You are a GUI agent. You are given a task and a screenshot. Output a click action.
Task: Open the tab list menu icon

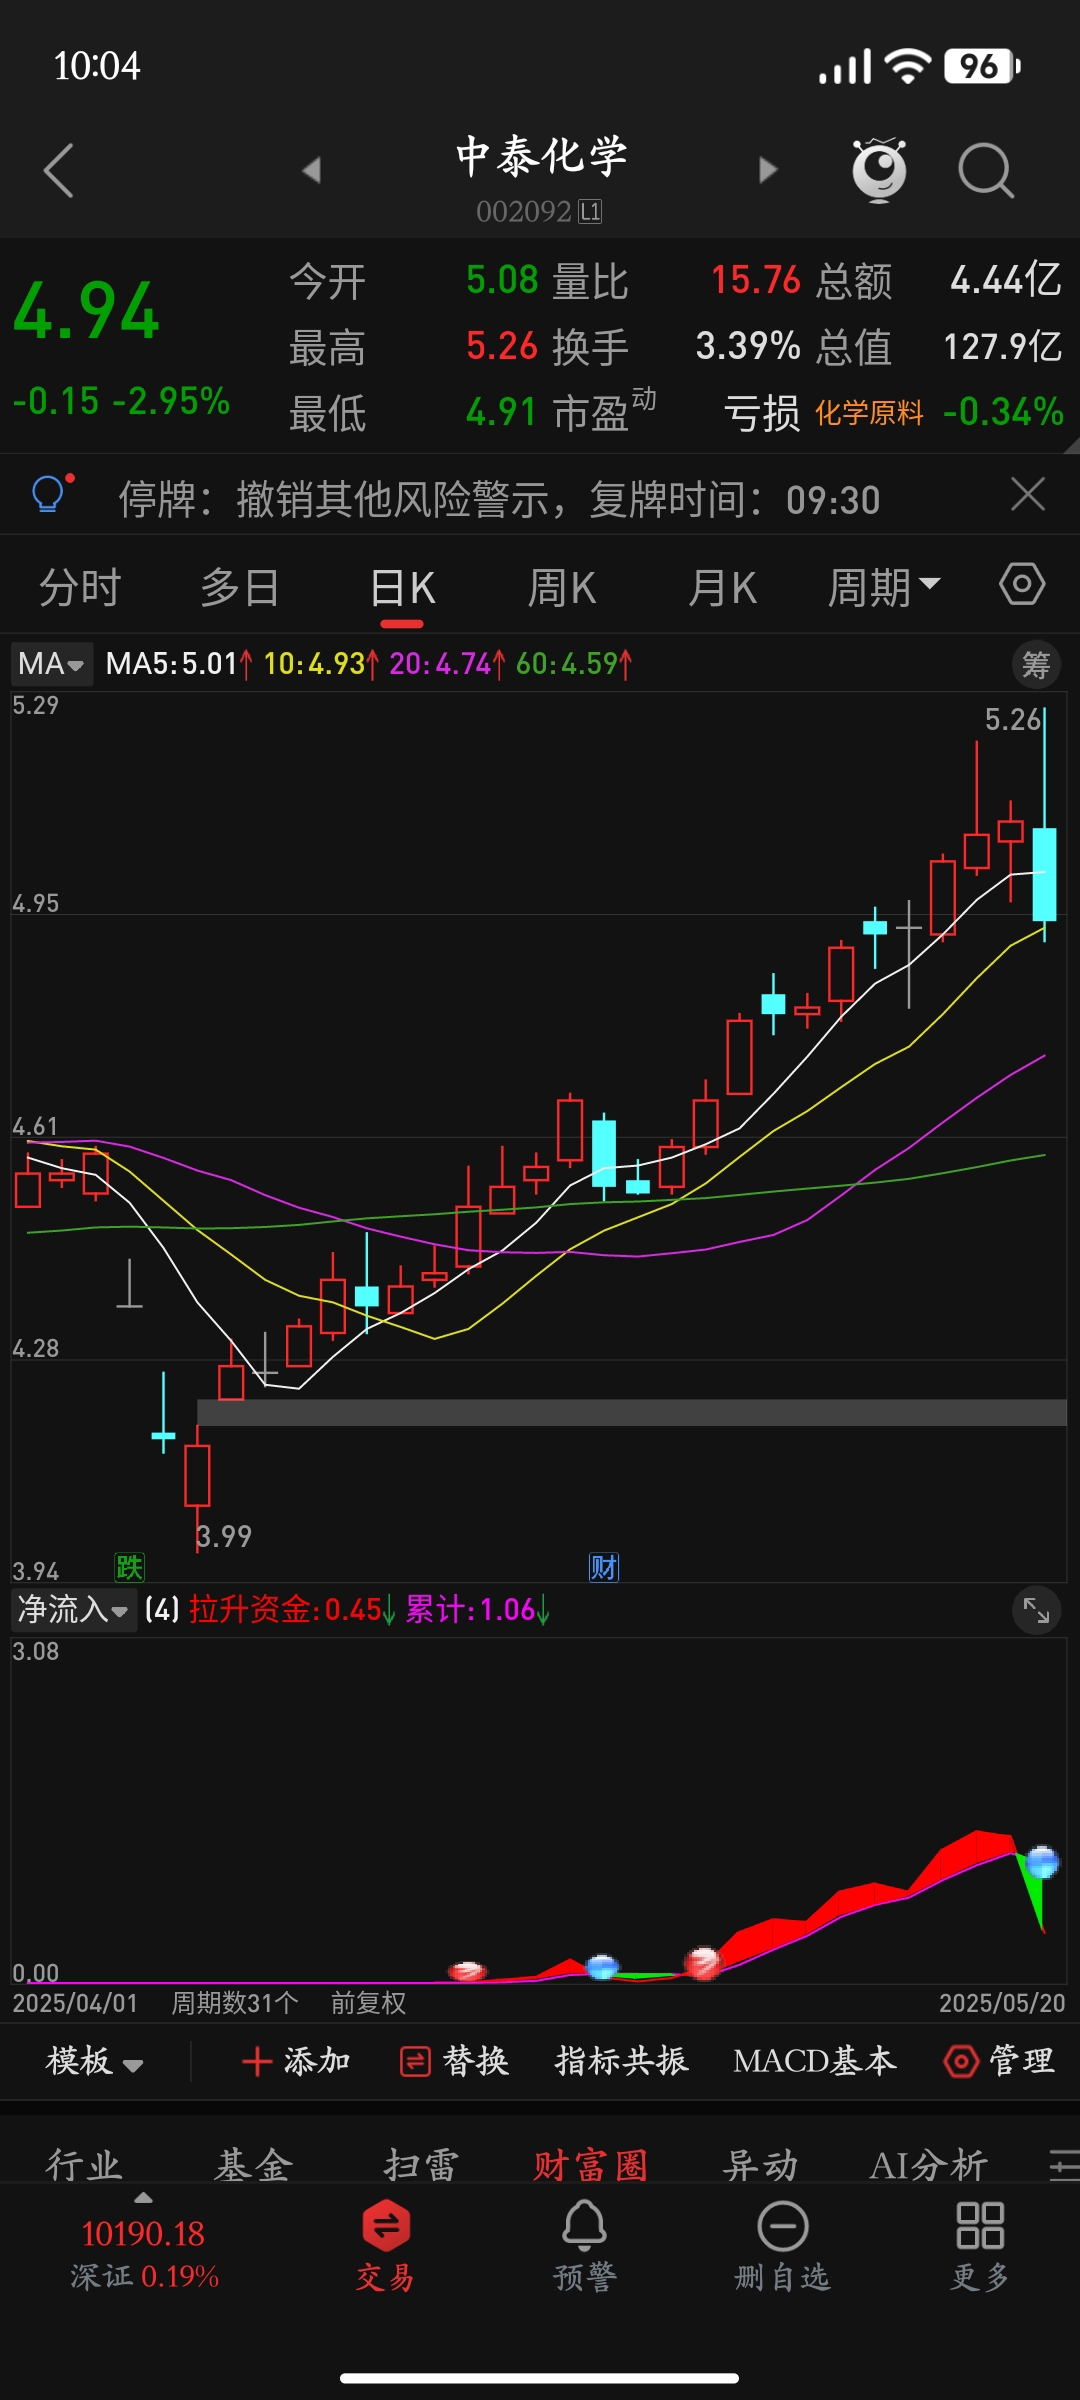coord(1064,2165)
